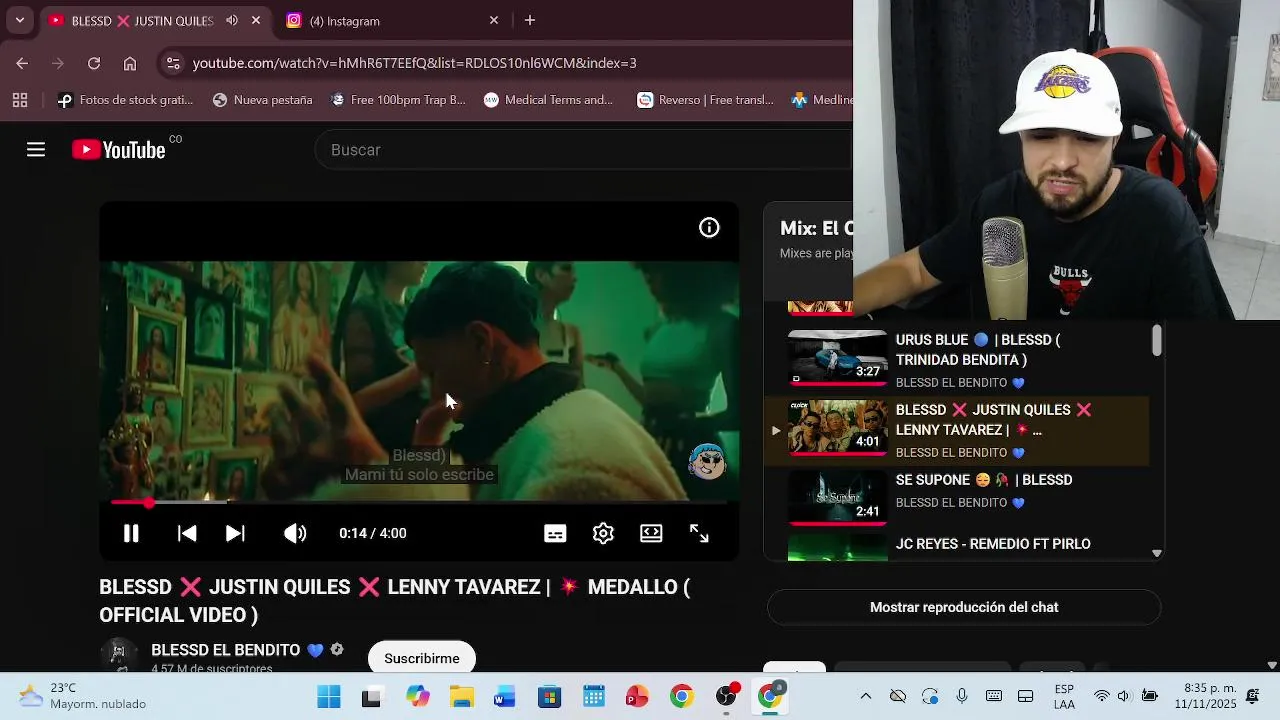The image size is (1280, 720).
Task: Open the YouTube hamburger guide menu
Action: tap(36, 150)
